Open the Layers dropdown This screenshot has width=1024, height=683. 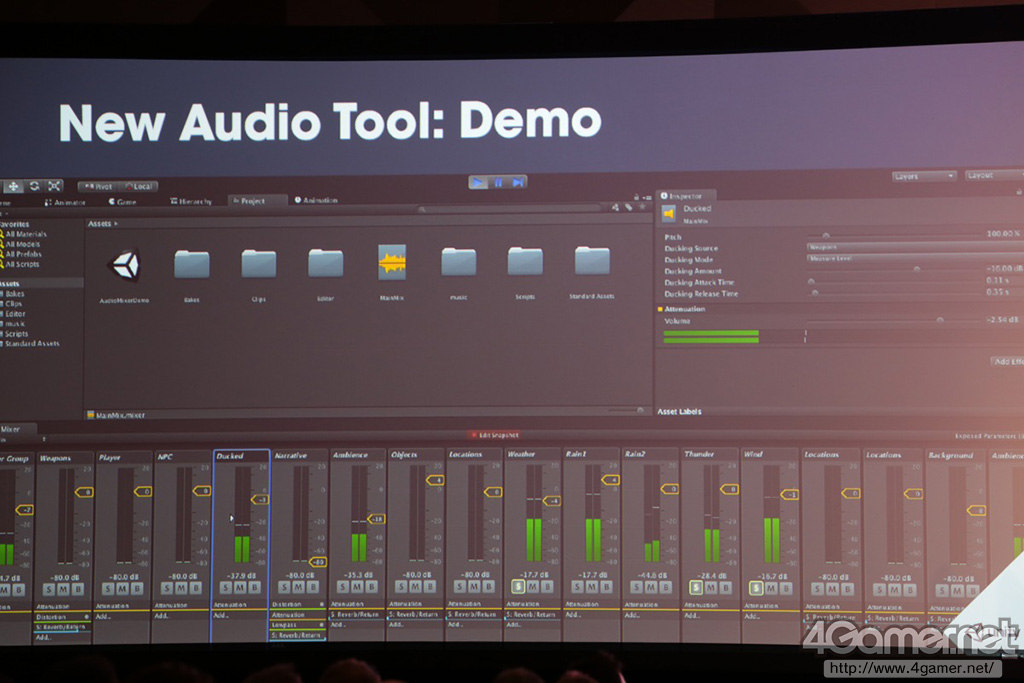(924, 176)
